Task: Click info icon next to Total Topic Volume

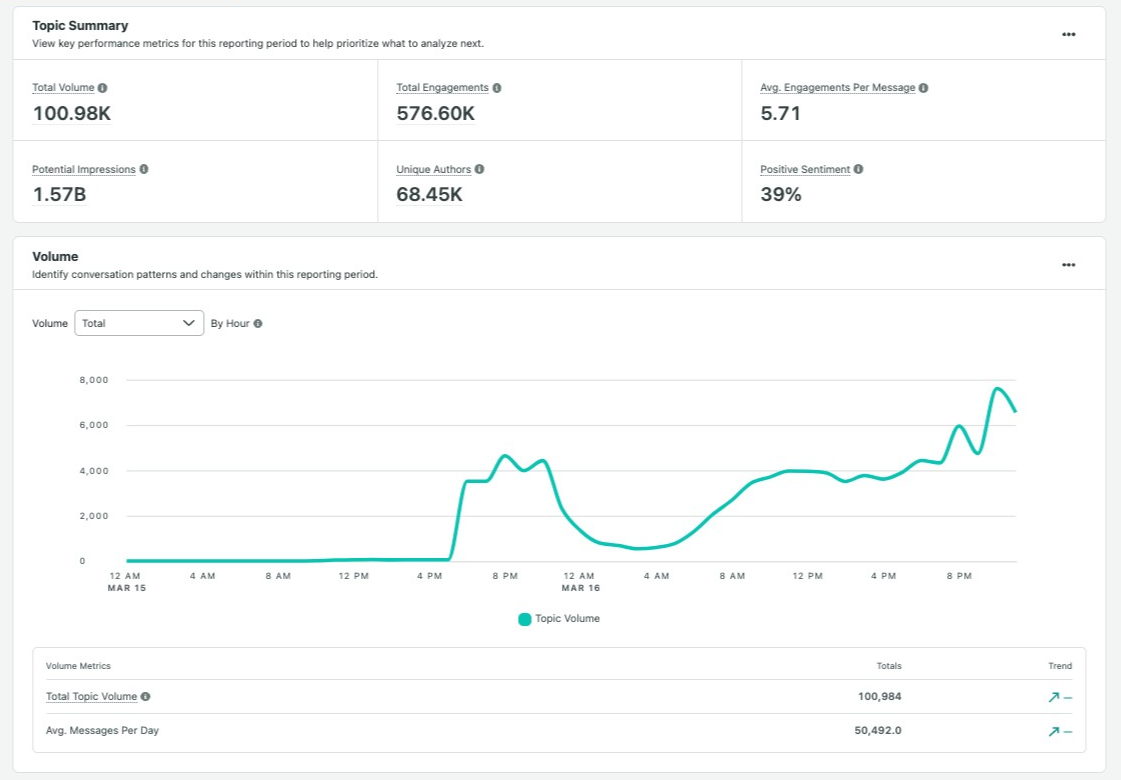Action: click(146, 697)
